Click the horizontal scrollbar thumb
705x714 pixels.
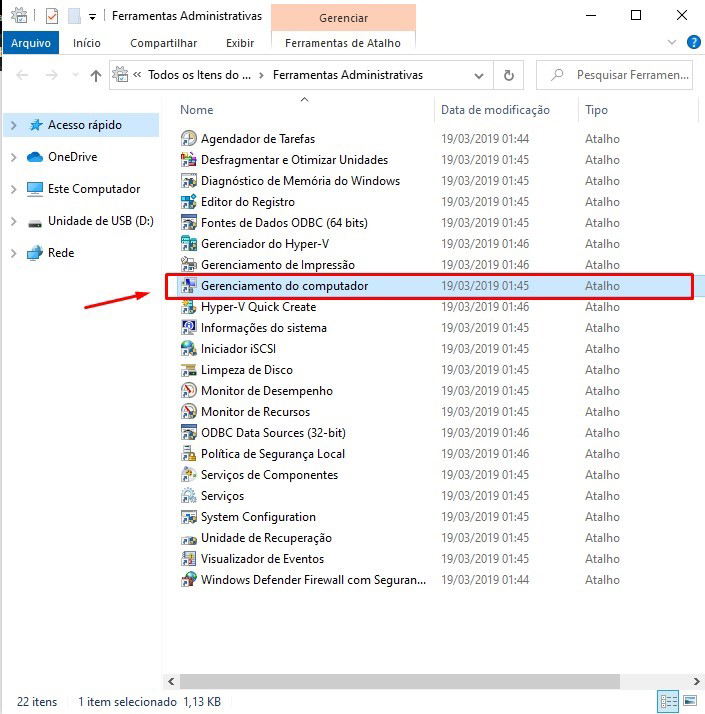(400, 681)
